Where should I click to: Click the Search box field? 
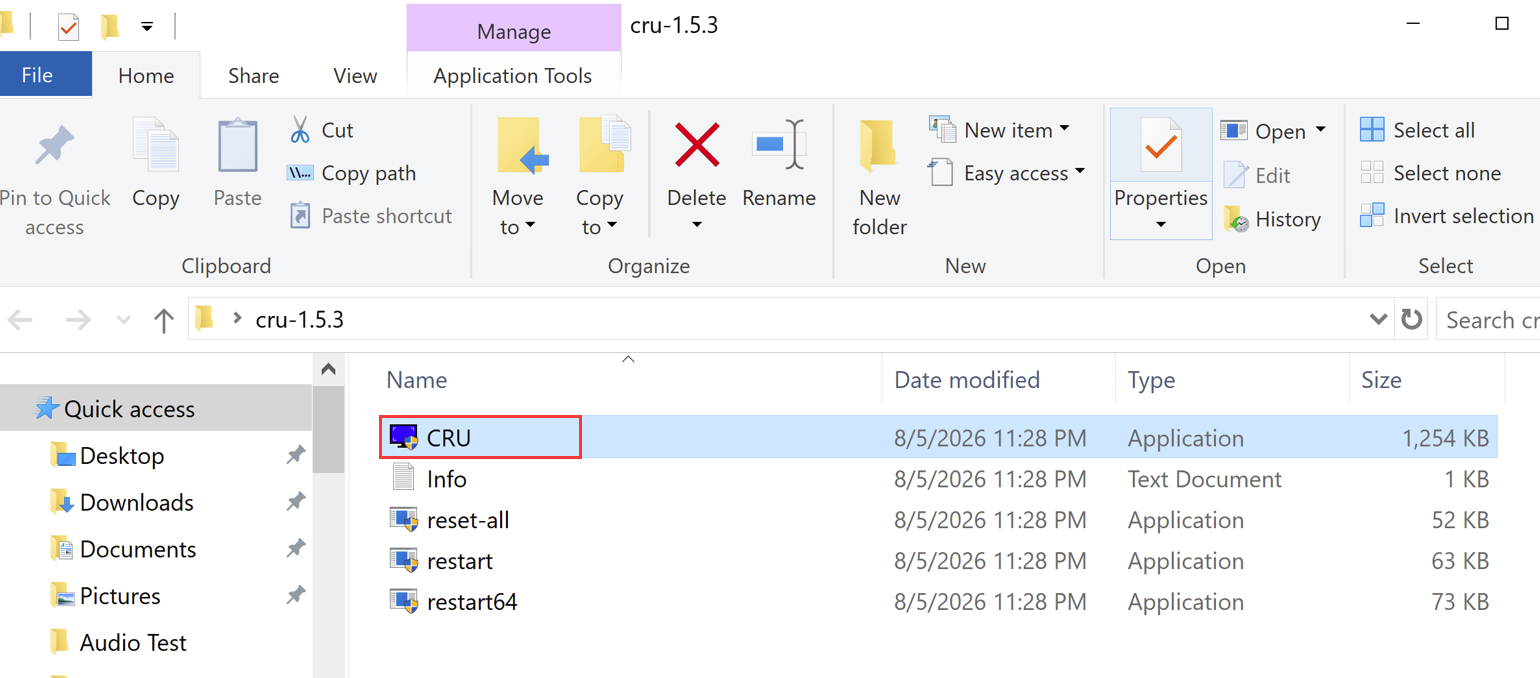[x=1489, y=320]
